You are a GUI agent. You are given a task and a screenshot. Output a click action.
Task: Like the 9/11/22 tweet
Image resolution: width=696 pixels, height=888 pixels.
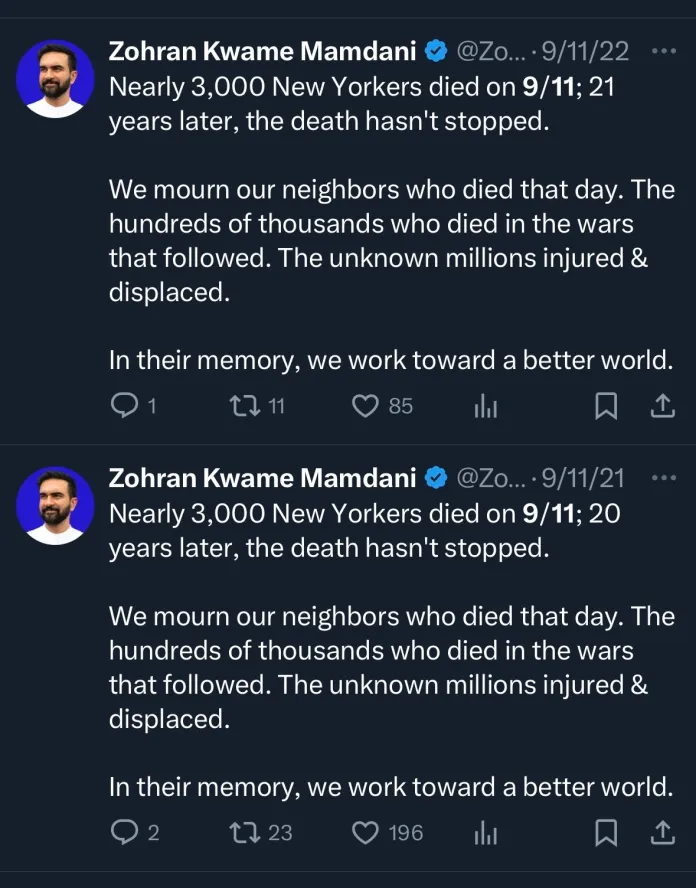pos(367,405)
